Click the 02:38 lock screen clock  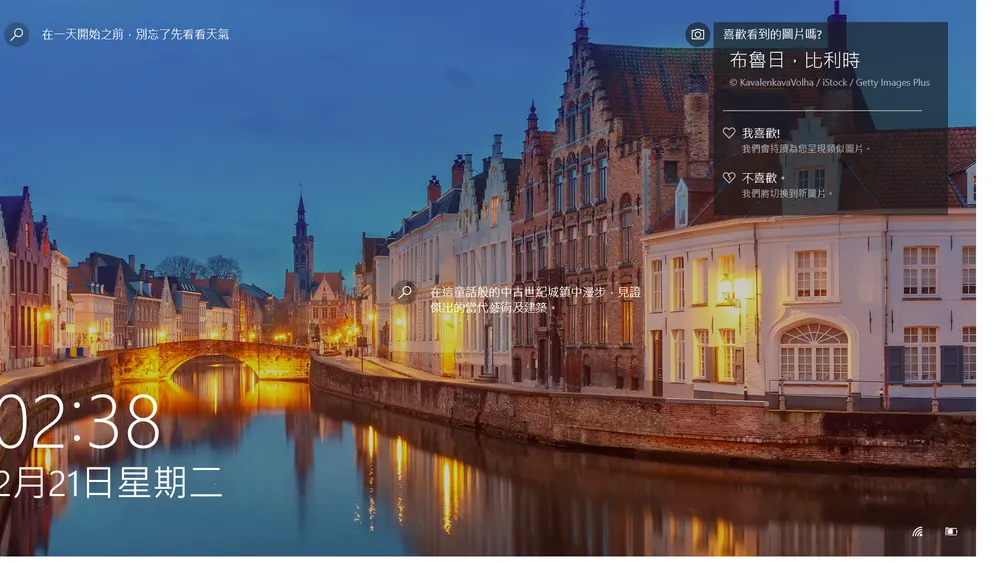pos(79,421)
